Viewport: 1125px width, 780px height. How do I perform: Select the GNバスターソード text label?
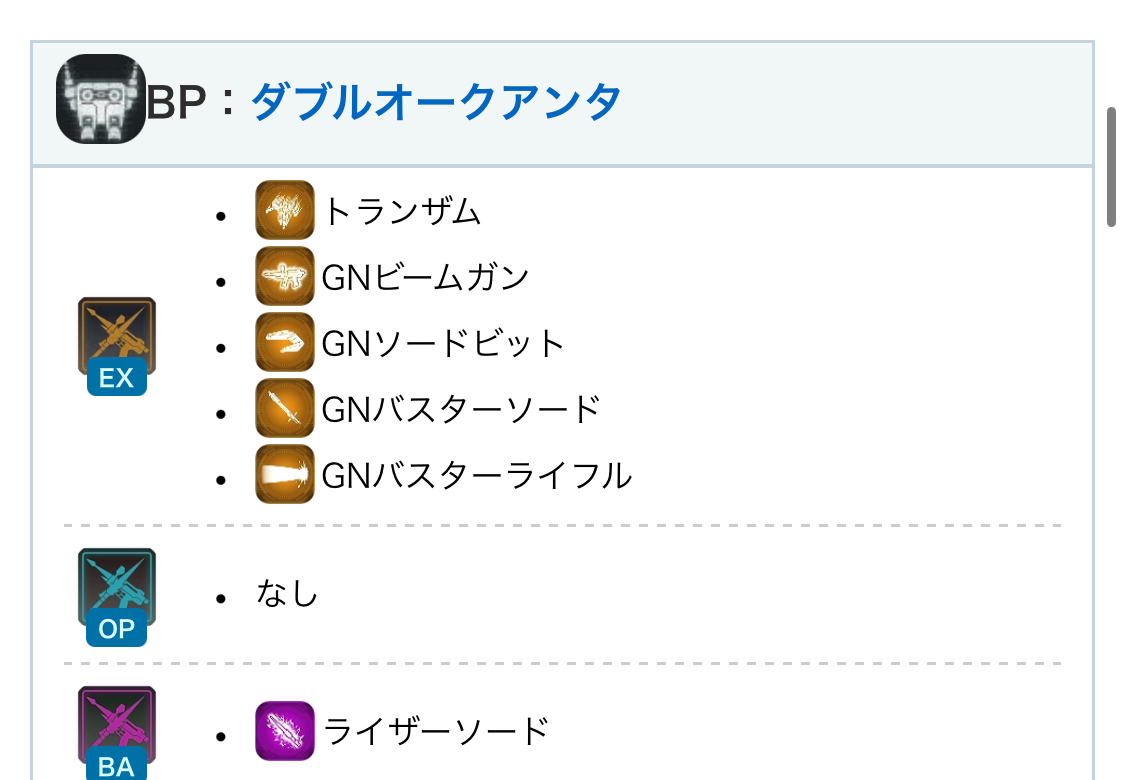pos(461,409)
